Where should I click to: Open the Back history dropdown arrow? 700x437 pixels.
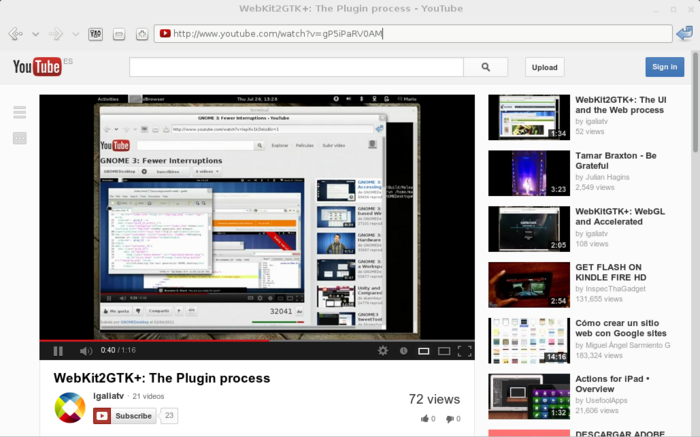tap(36, 34)
